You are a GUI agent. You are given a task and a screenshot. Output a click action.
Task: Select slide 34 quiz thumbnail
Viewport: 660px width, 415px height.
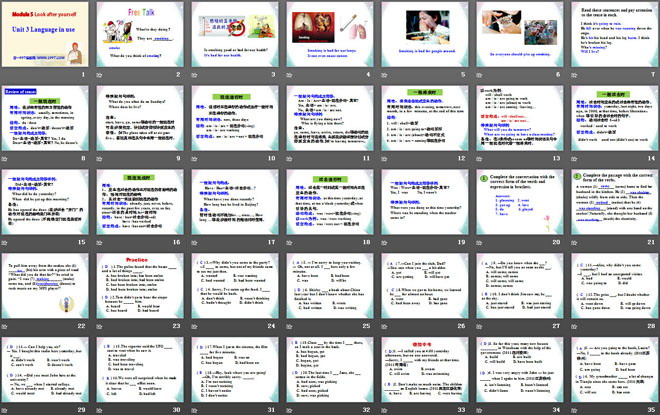(520, 369)
